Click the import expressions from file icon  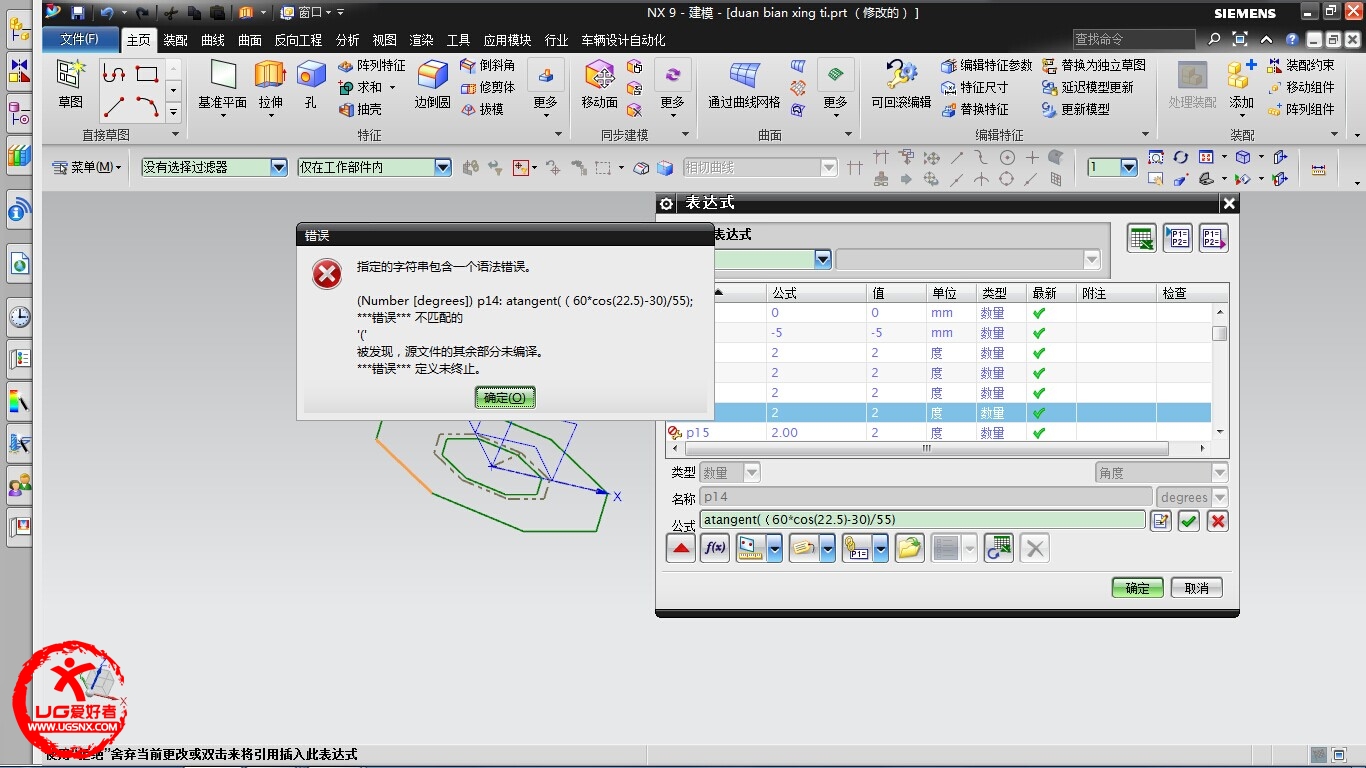tap(1178, 238)
